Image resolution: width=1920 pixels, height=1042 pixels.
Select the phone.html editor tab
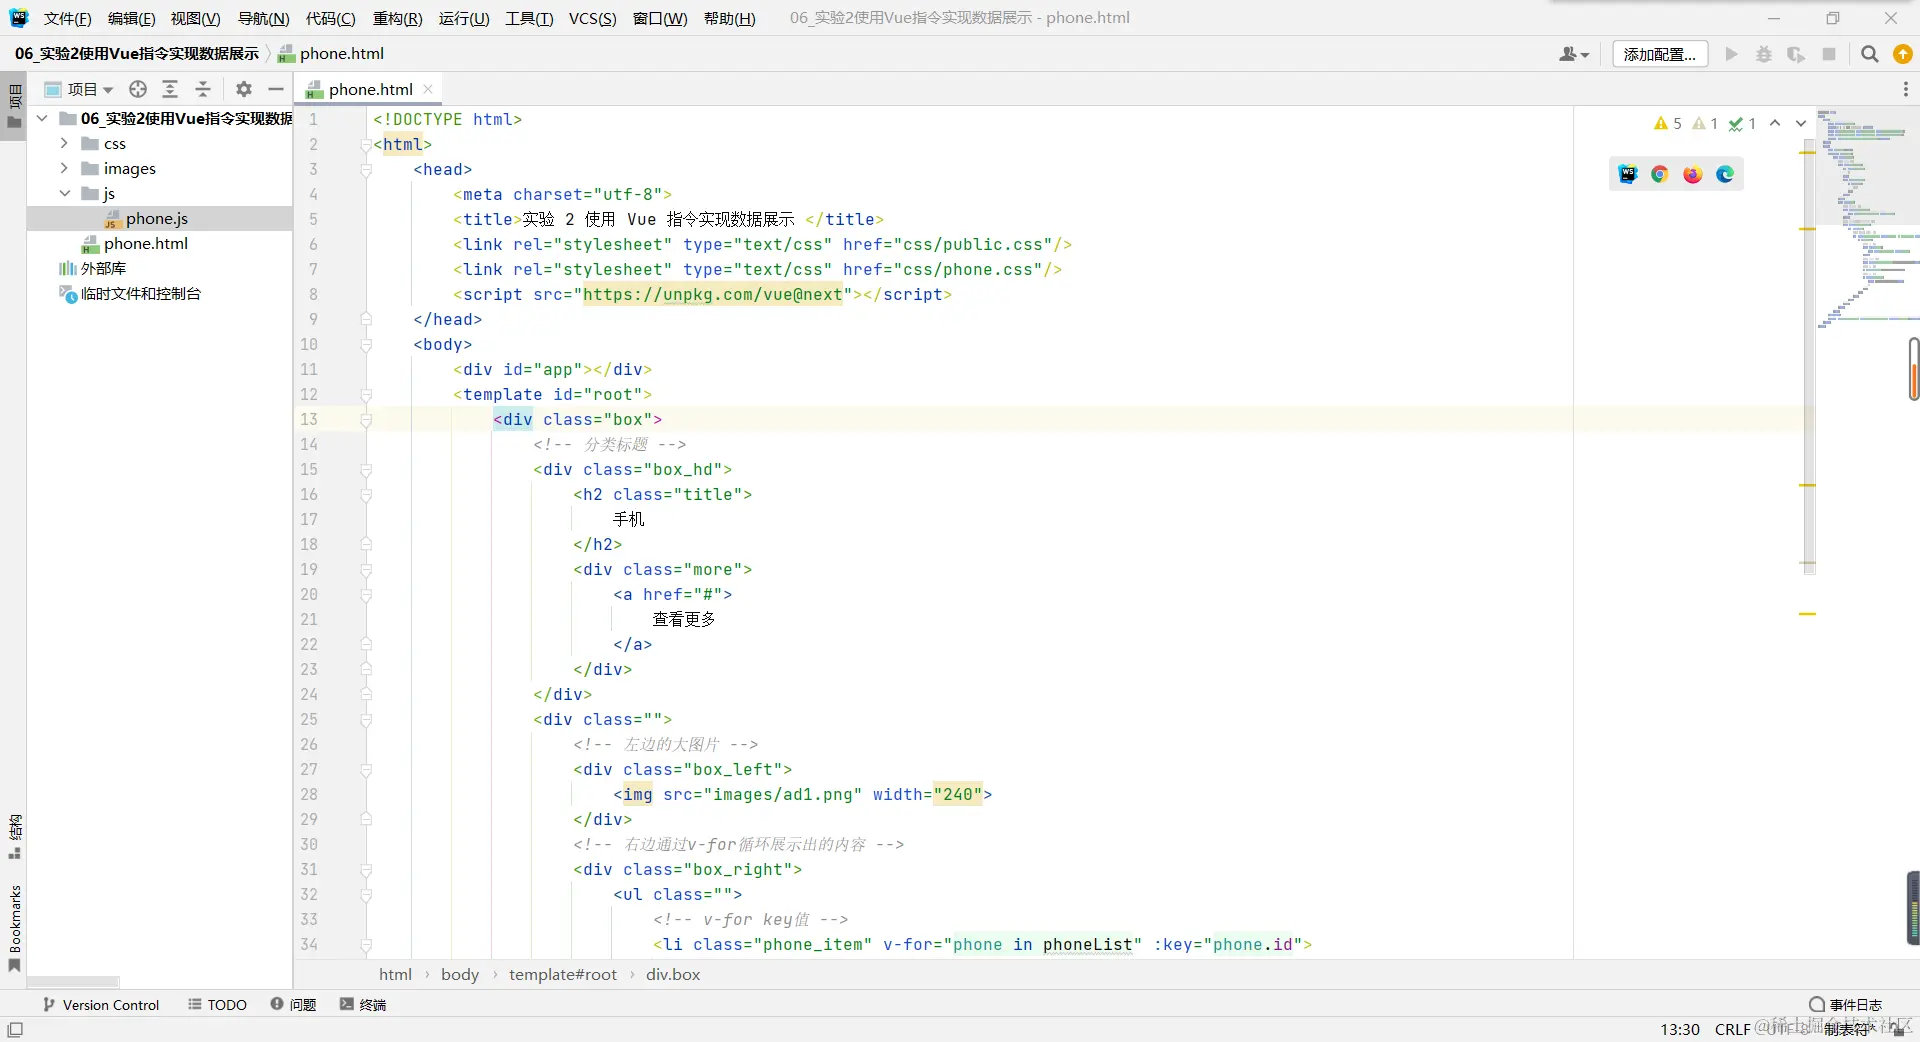pyautogui.click(x=369, y=89)
